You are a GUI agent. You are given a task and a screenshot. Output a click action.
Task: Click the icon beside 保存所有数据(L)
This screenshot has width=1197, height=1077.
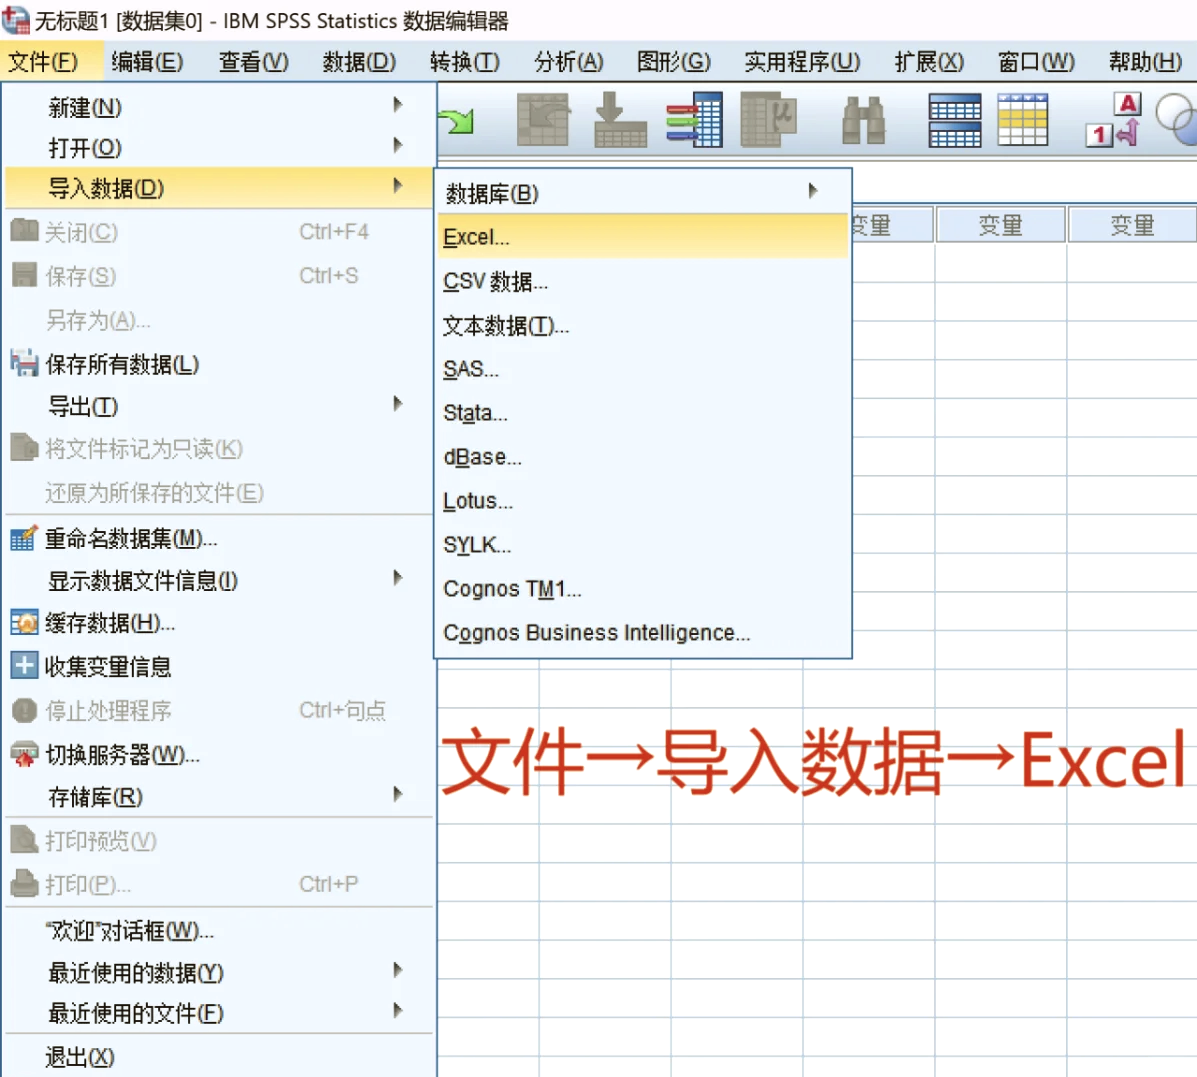[x=24, y=363]
